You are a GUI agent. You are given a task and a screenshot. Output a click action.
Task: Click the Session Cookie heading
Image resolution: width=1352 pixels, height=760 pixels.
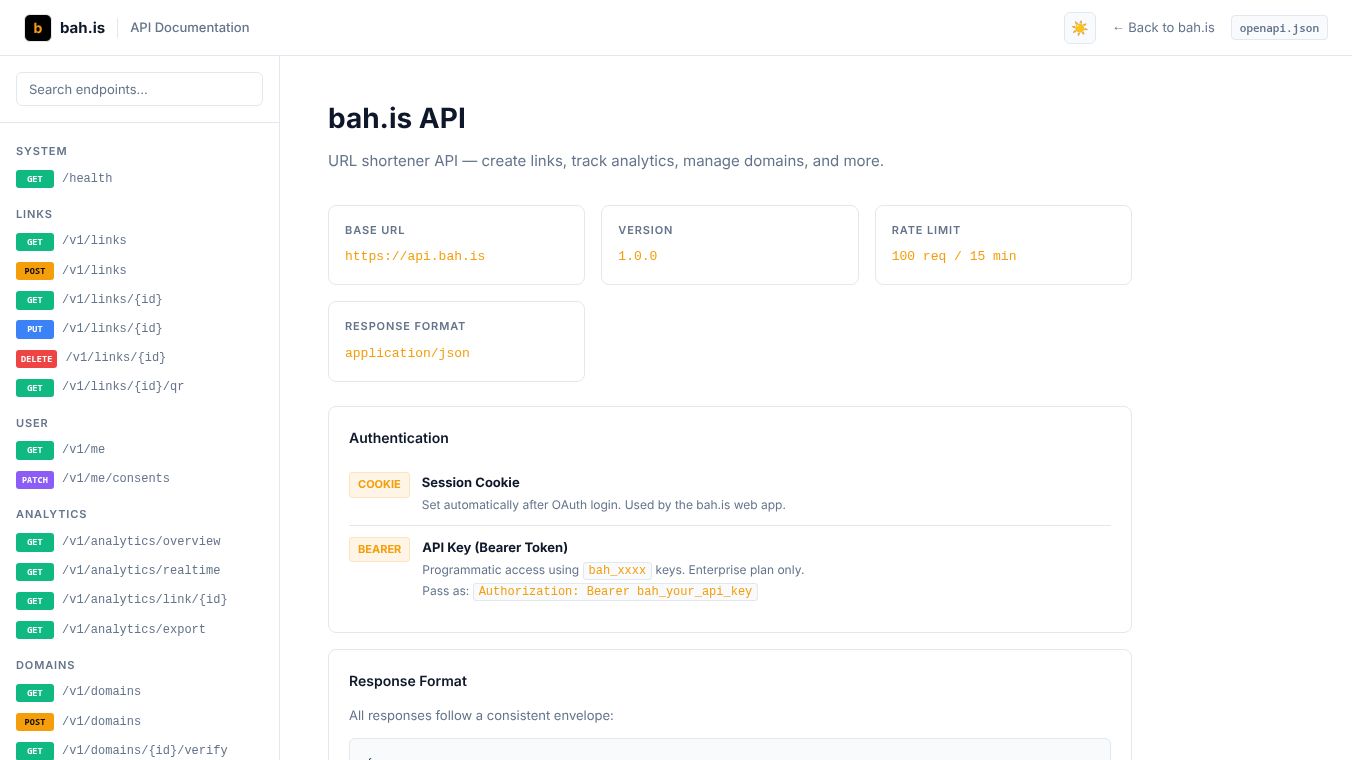coord(470,482)
